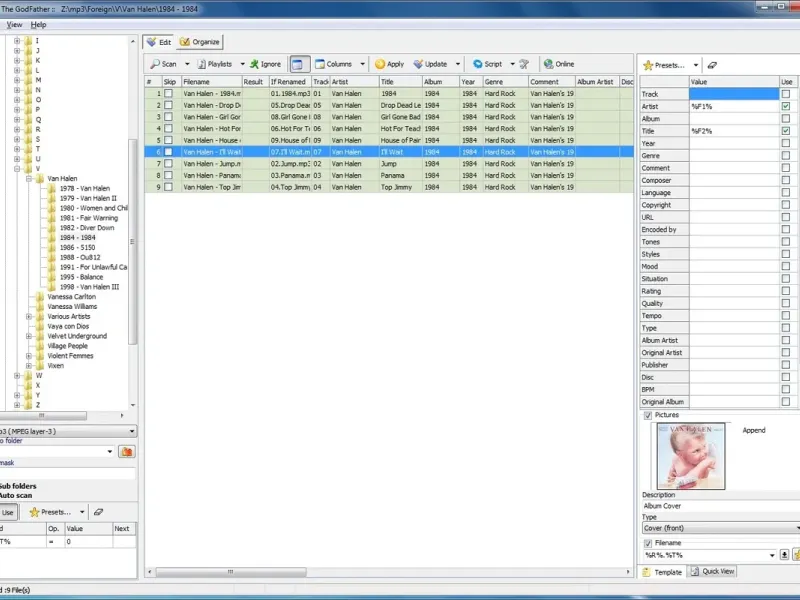Apply the tag changes
Image resolution: width=800 pixels, height=600 pixels.
coord(390,64)
